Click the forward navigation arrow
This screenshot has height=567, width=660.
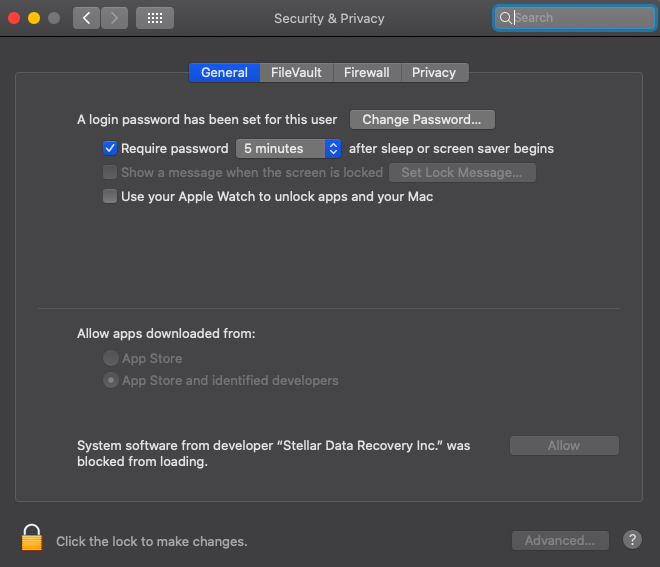pos(115,18)
